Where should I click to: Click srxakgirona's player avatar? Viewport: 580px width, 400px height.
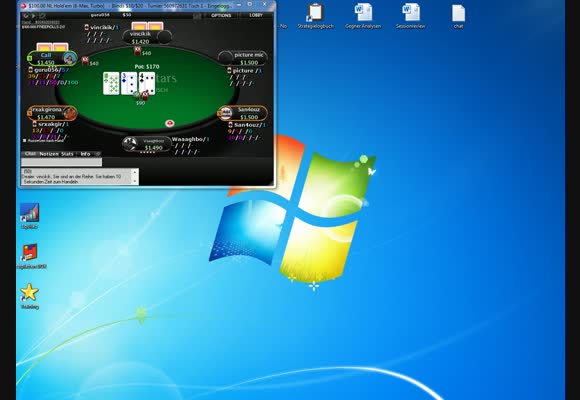tap(70, 113)
